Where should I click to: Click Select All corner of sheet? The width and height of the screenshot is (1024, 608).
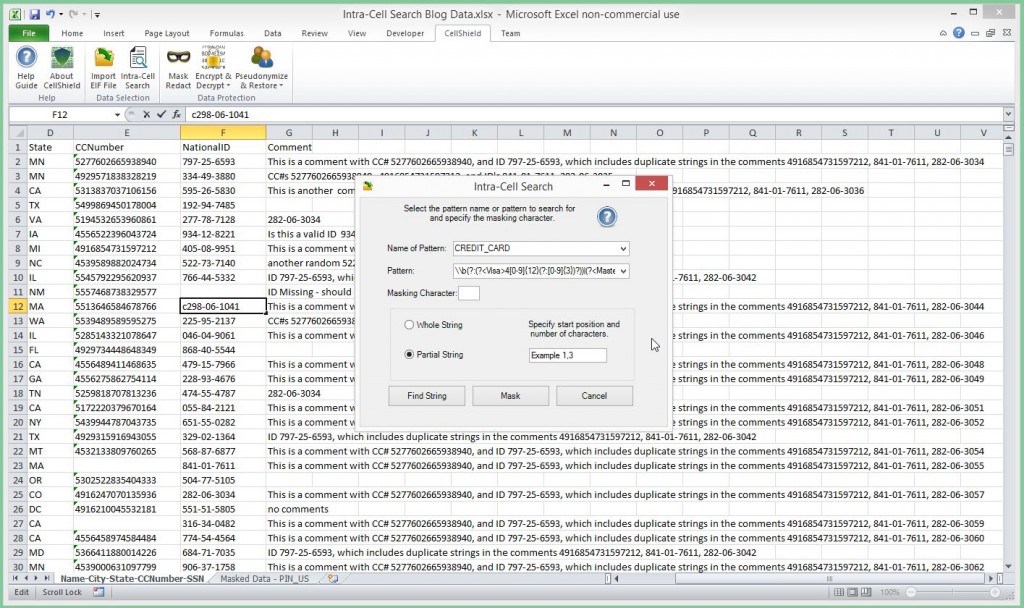[x=18, y=133]
